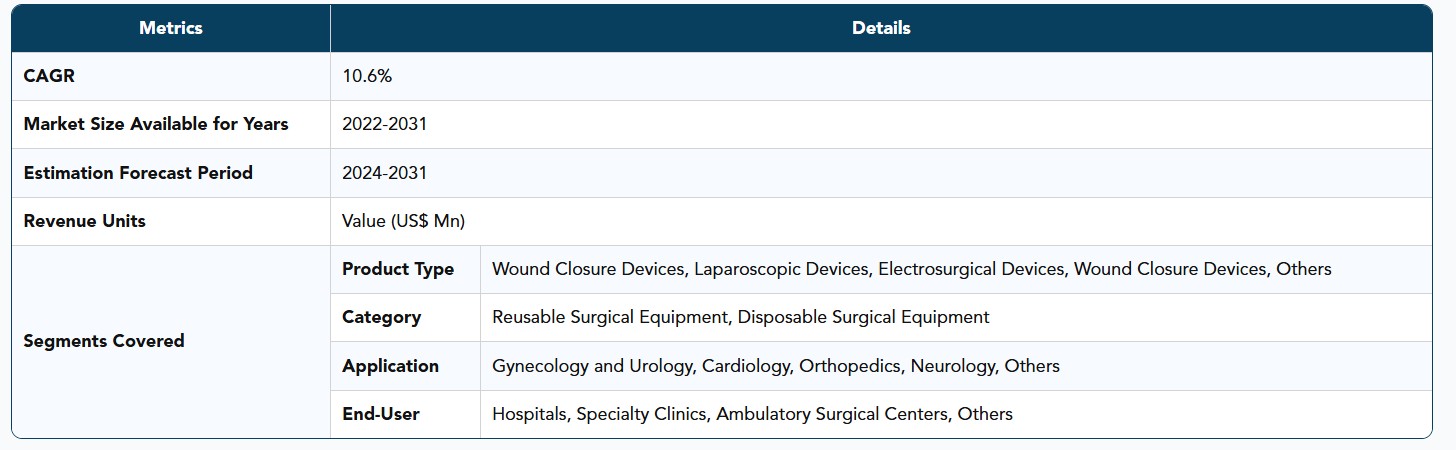Select Estimation Forecast Period label

(138, 173)
